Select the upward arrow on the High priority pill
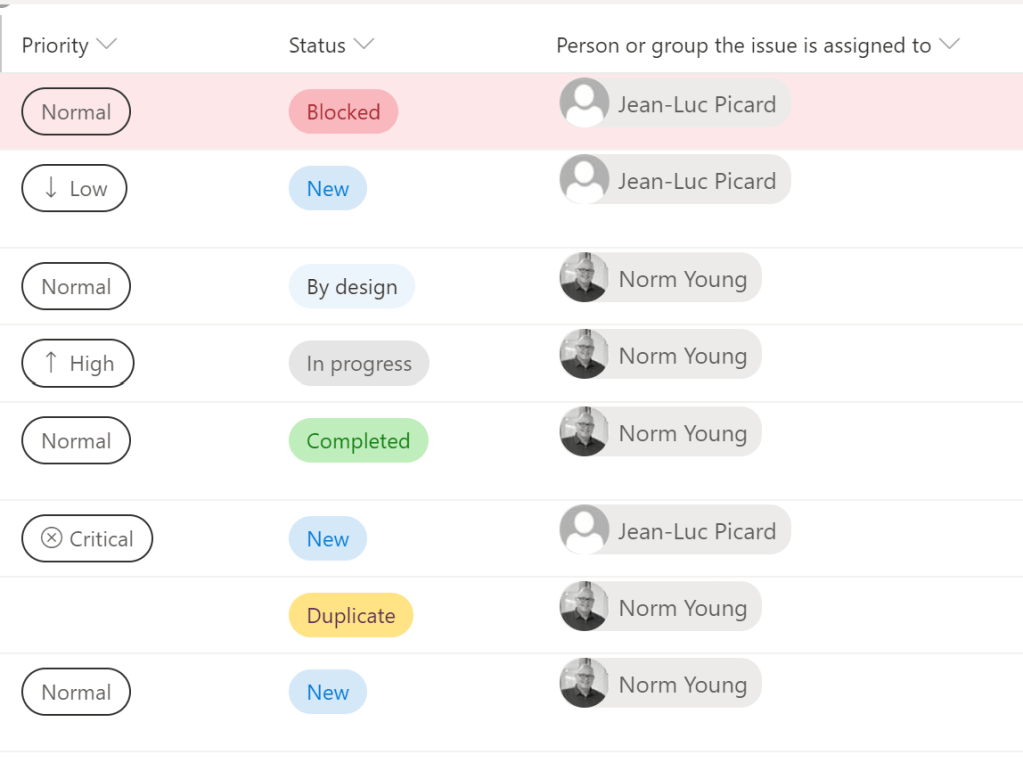The image size is (1023, 763). tap(51, 363)
